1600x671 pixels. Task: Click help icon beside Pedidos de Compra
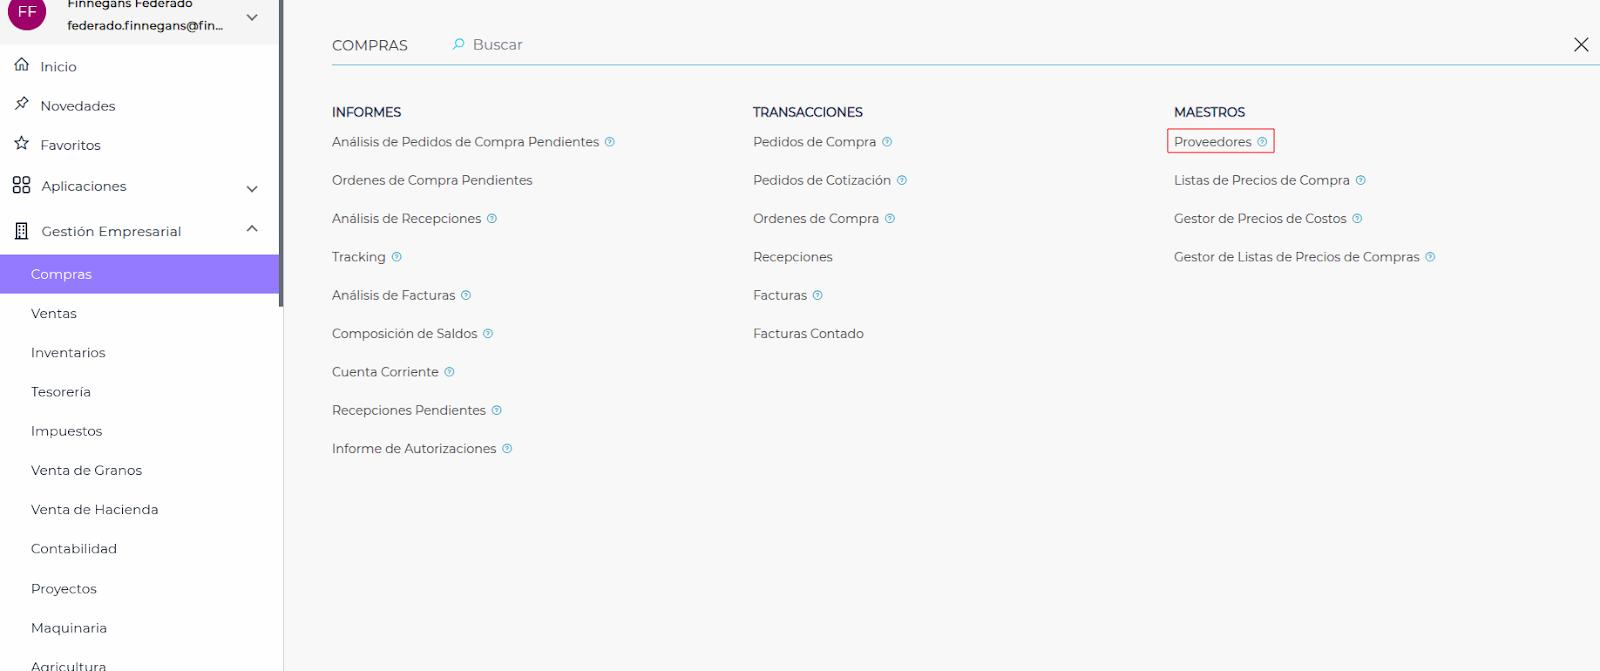(887, 142)
